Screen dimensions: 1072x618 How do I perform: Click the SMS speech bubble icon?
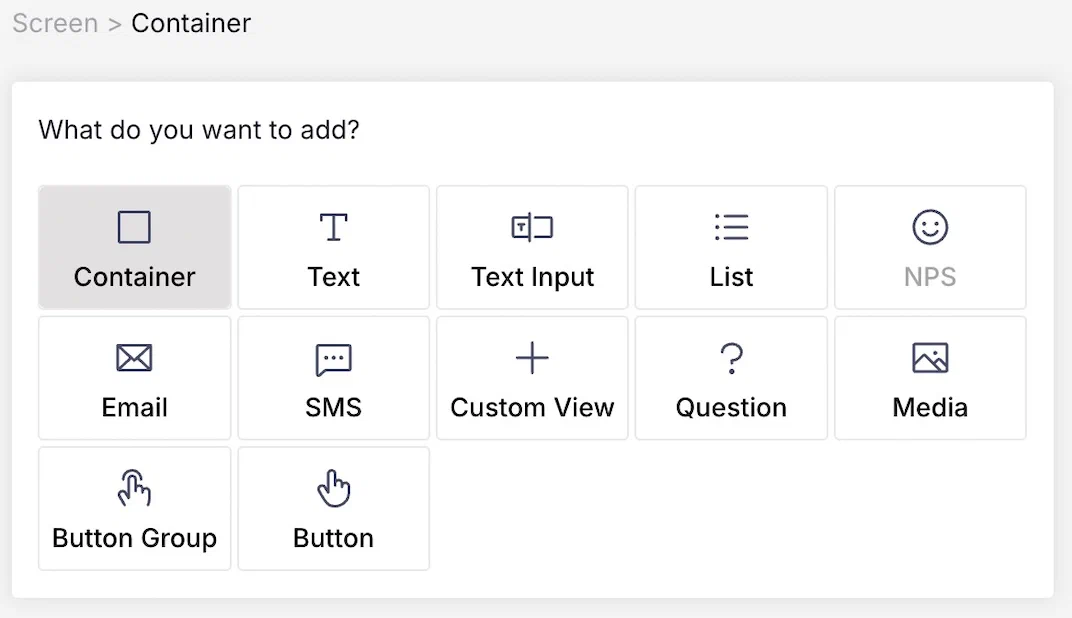point(333,359)
